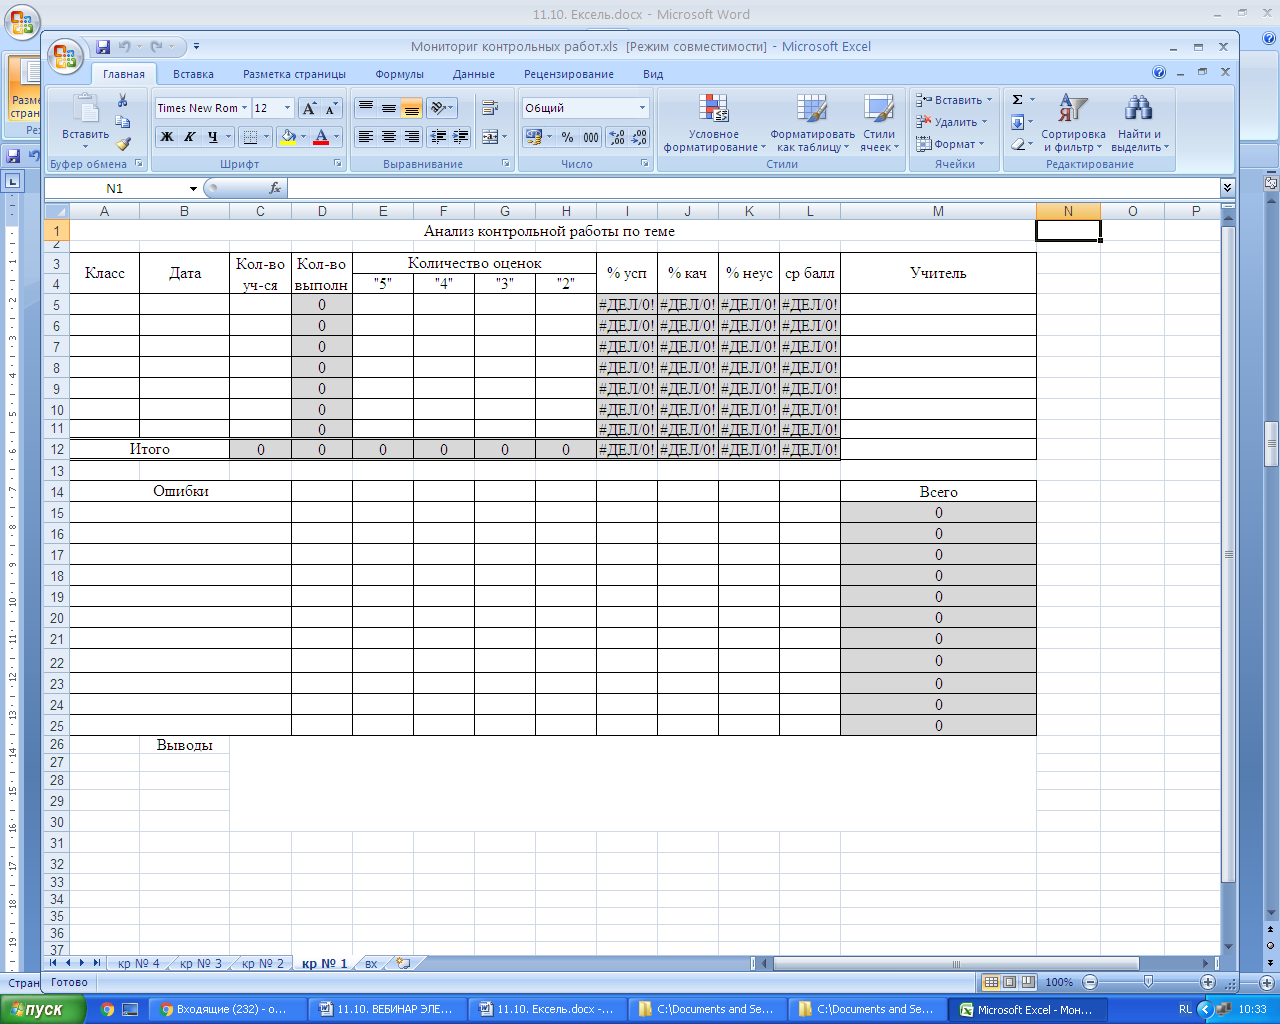
Task: Click the Office button in Excel
Action: pyautogui.click(x=66, y=56)
